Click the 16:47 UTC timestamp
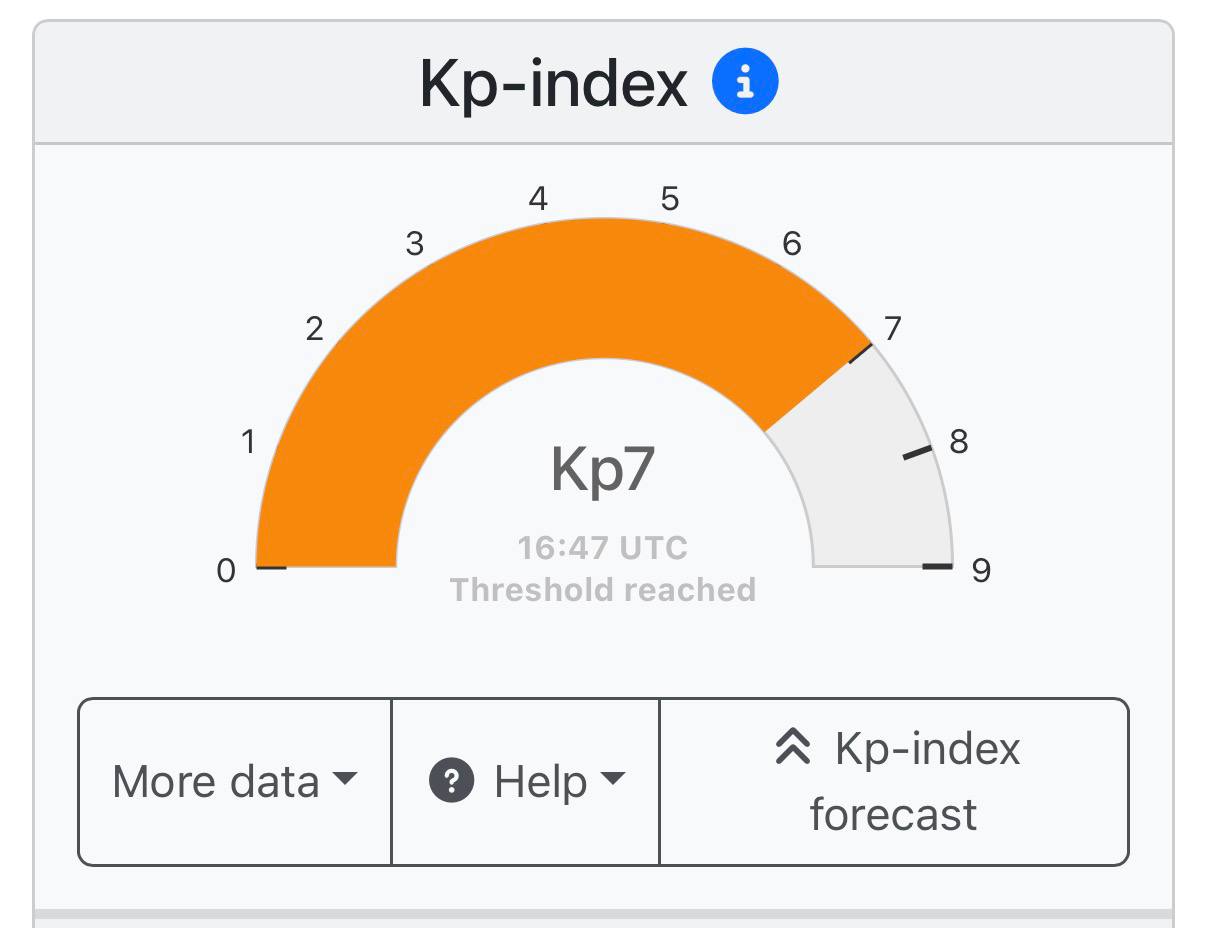 tap(602, 548)
